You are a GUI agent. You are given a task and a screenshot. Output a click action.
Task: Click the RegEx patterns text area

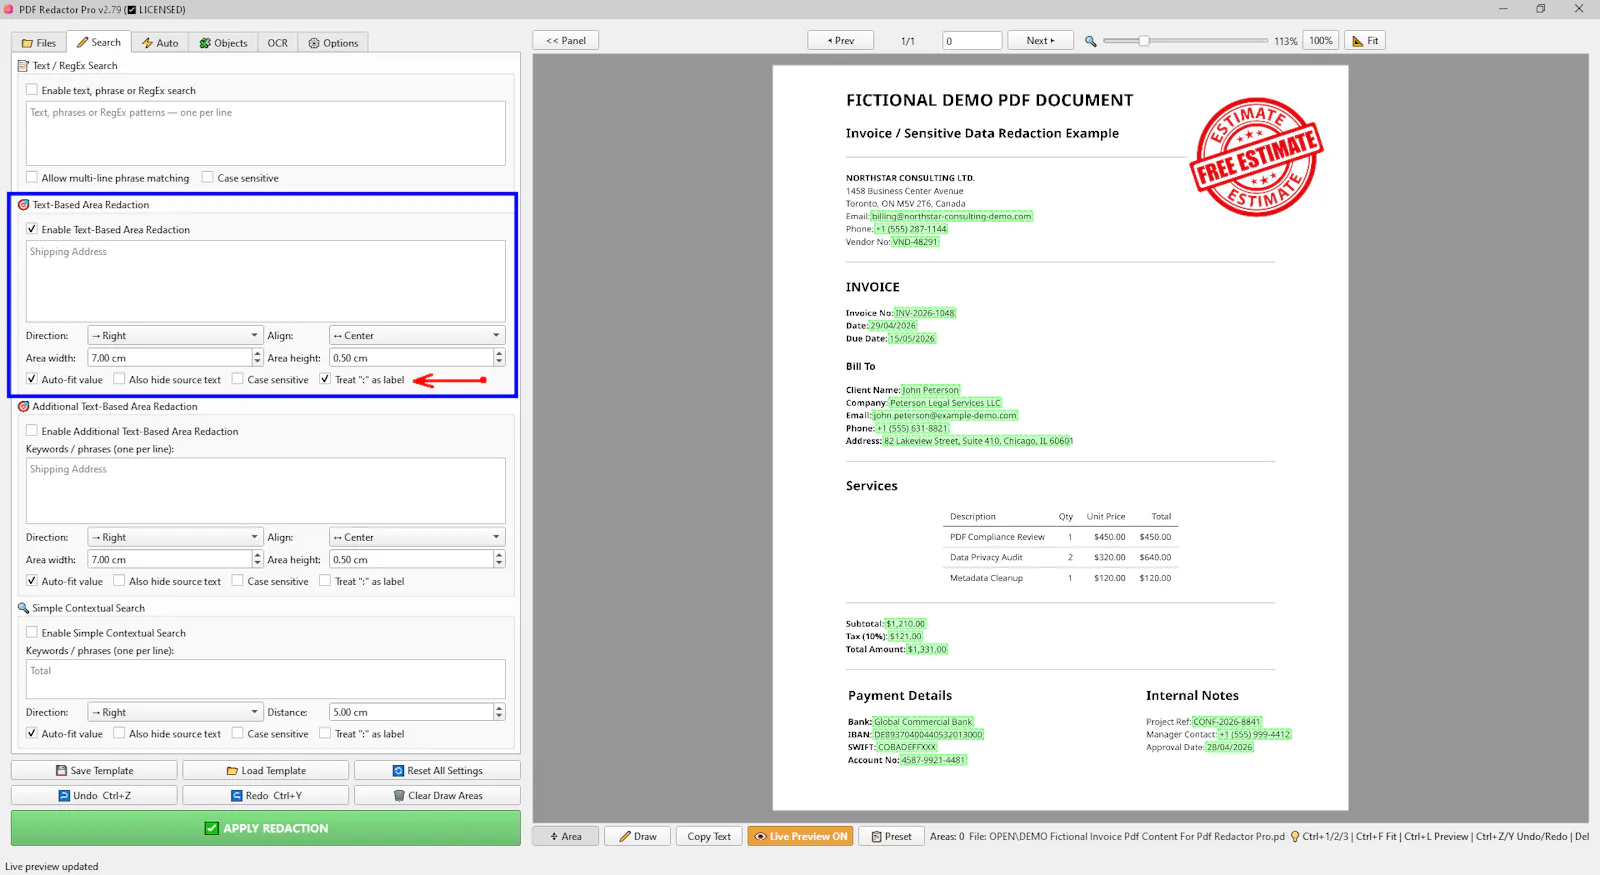coord(266,133)
